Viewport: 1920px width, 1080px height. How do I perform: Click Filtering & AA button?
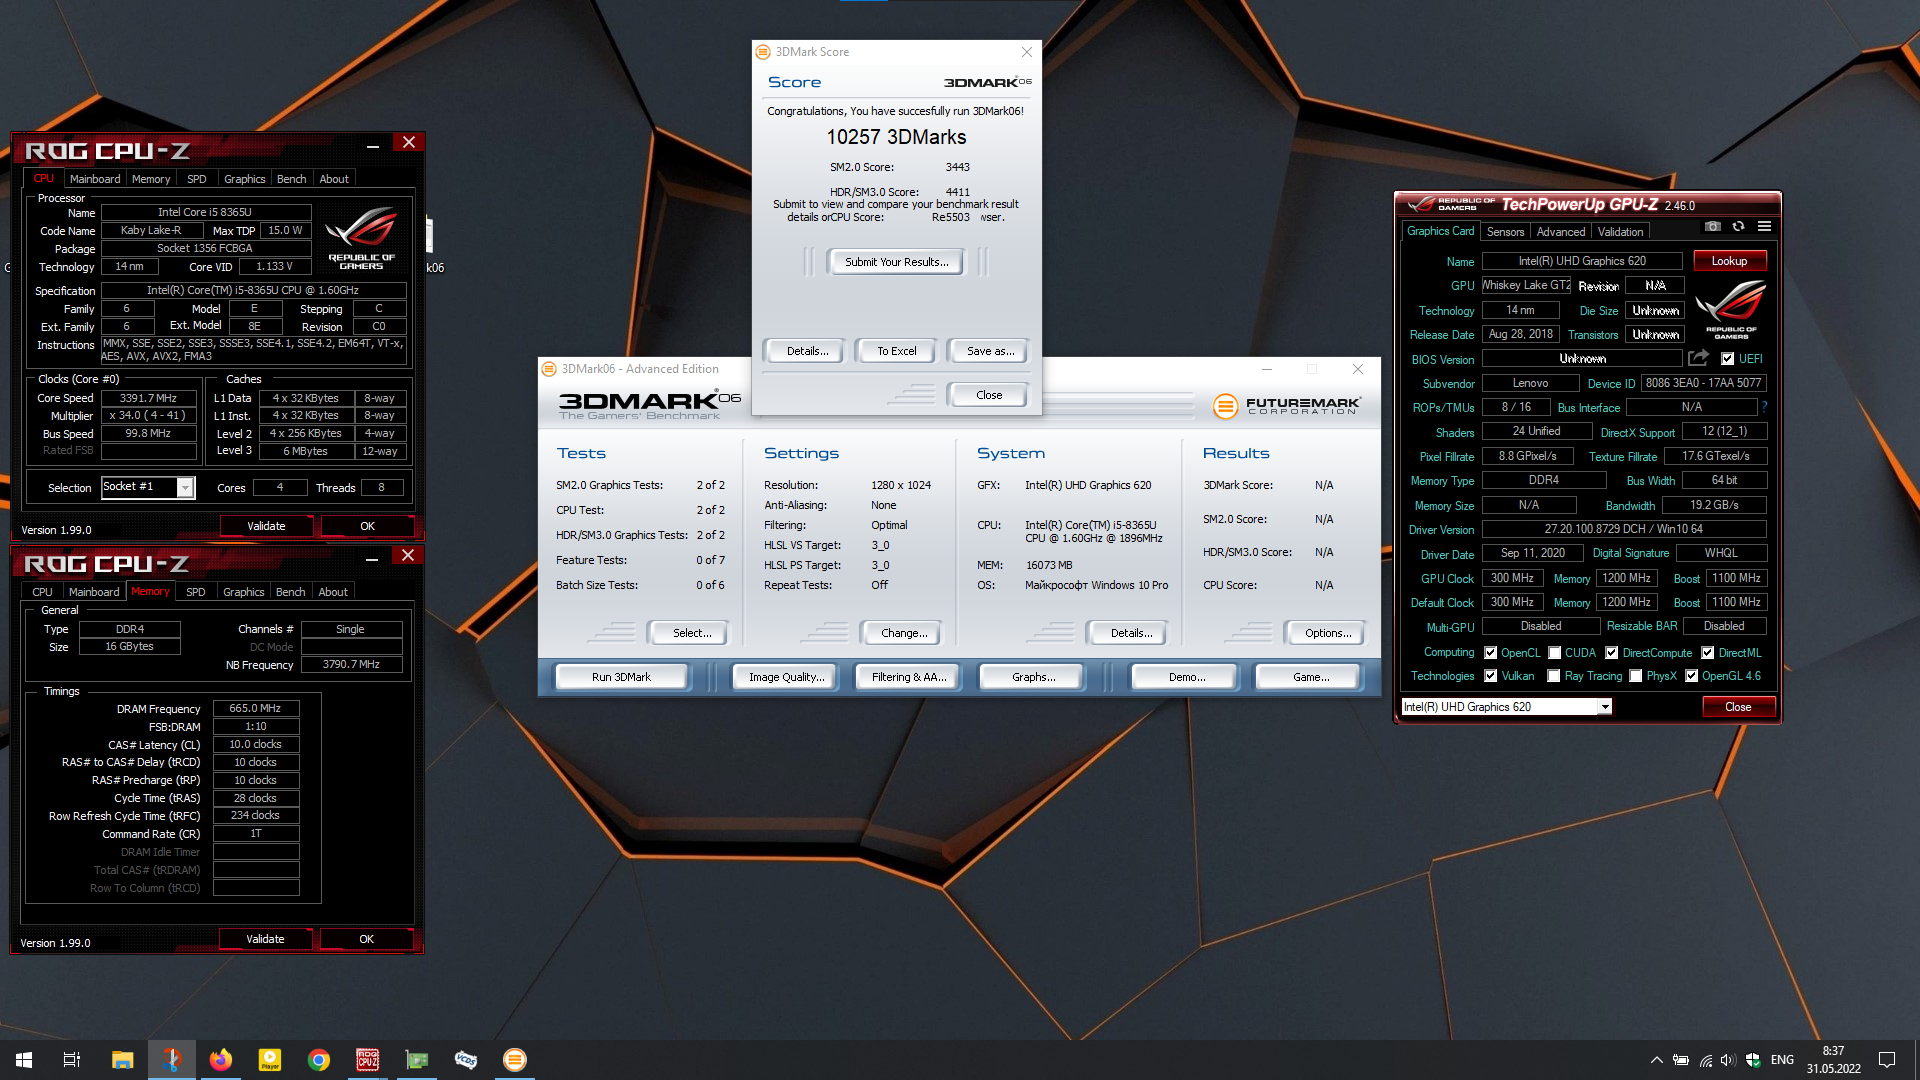point(909,677)
